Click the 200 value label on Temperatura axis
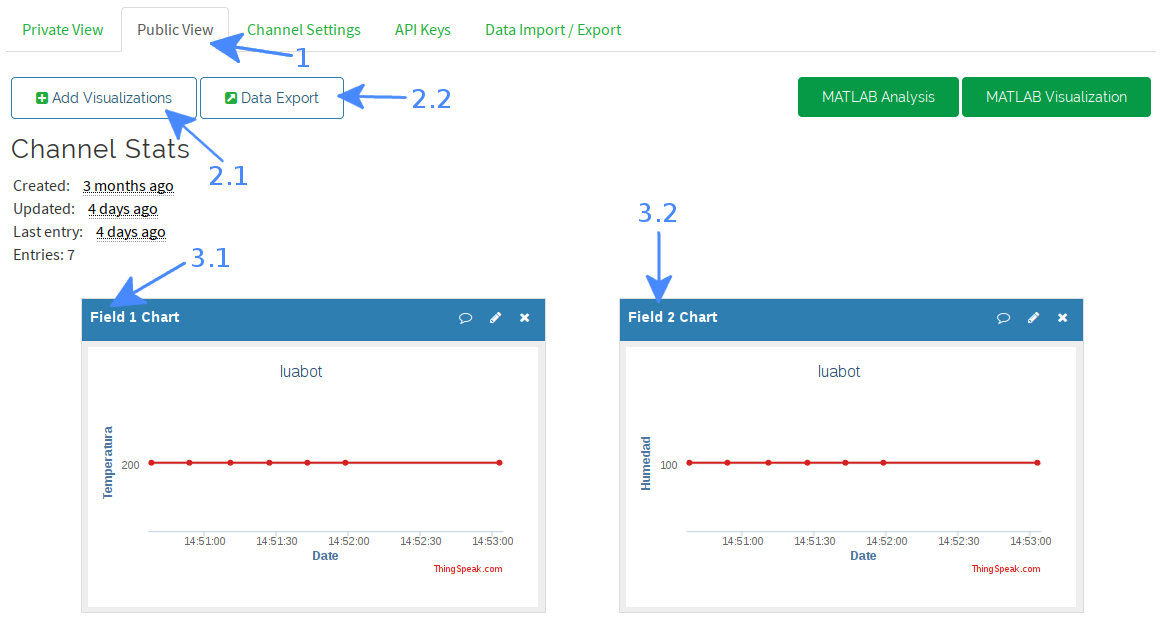Viewport: 1162px width, 618px height. tap(130, 465)
